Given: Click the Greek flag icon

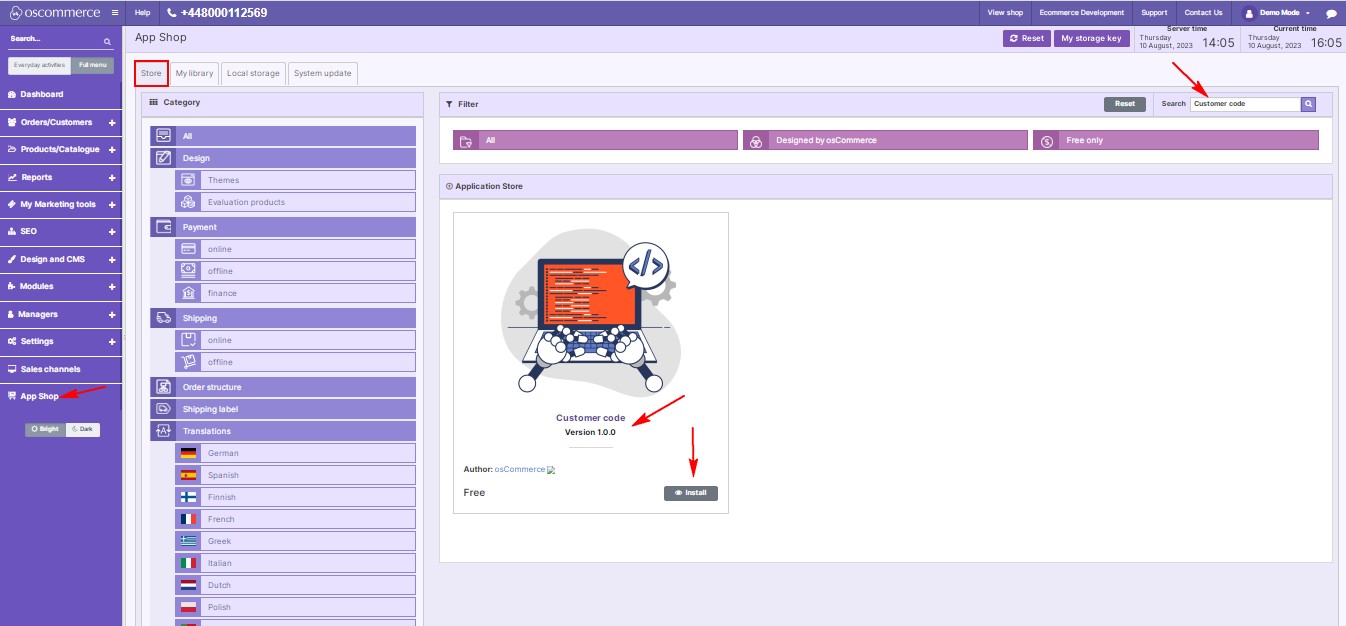Looking at the screenshot, I should [x=188, y=541].
